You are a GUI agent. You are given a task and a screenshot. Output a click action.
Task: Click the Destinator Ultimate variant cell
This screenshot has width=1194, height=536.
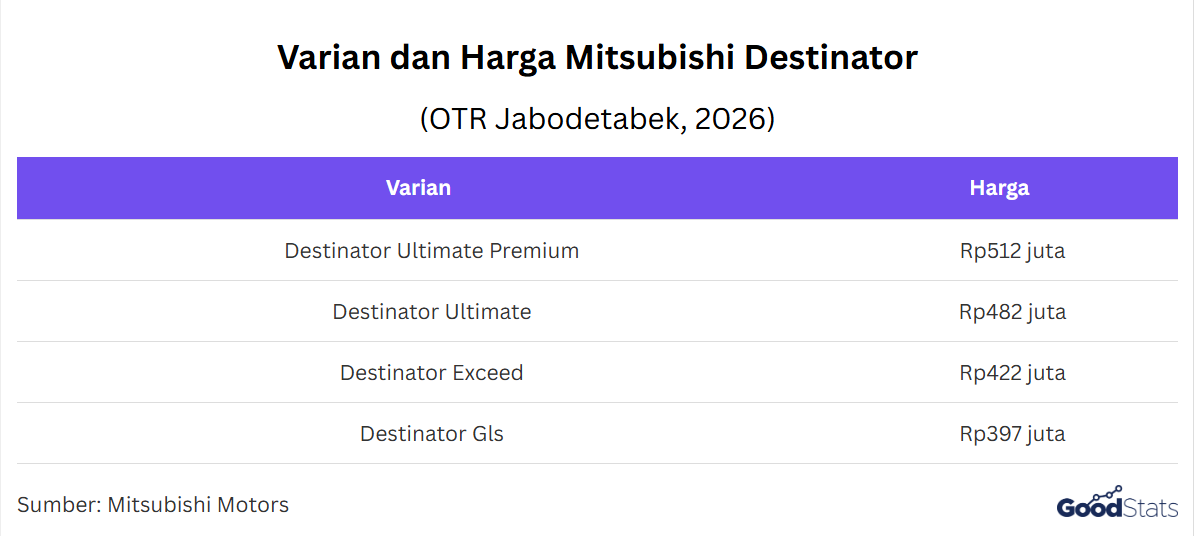(431, 312)
